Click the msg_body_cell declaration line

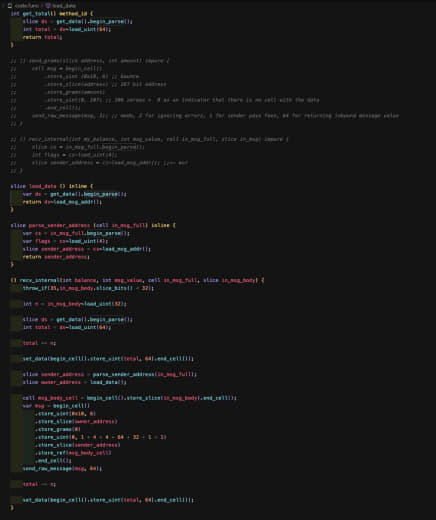130,398
